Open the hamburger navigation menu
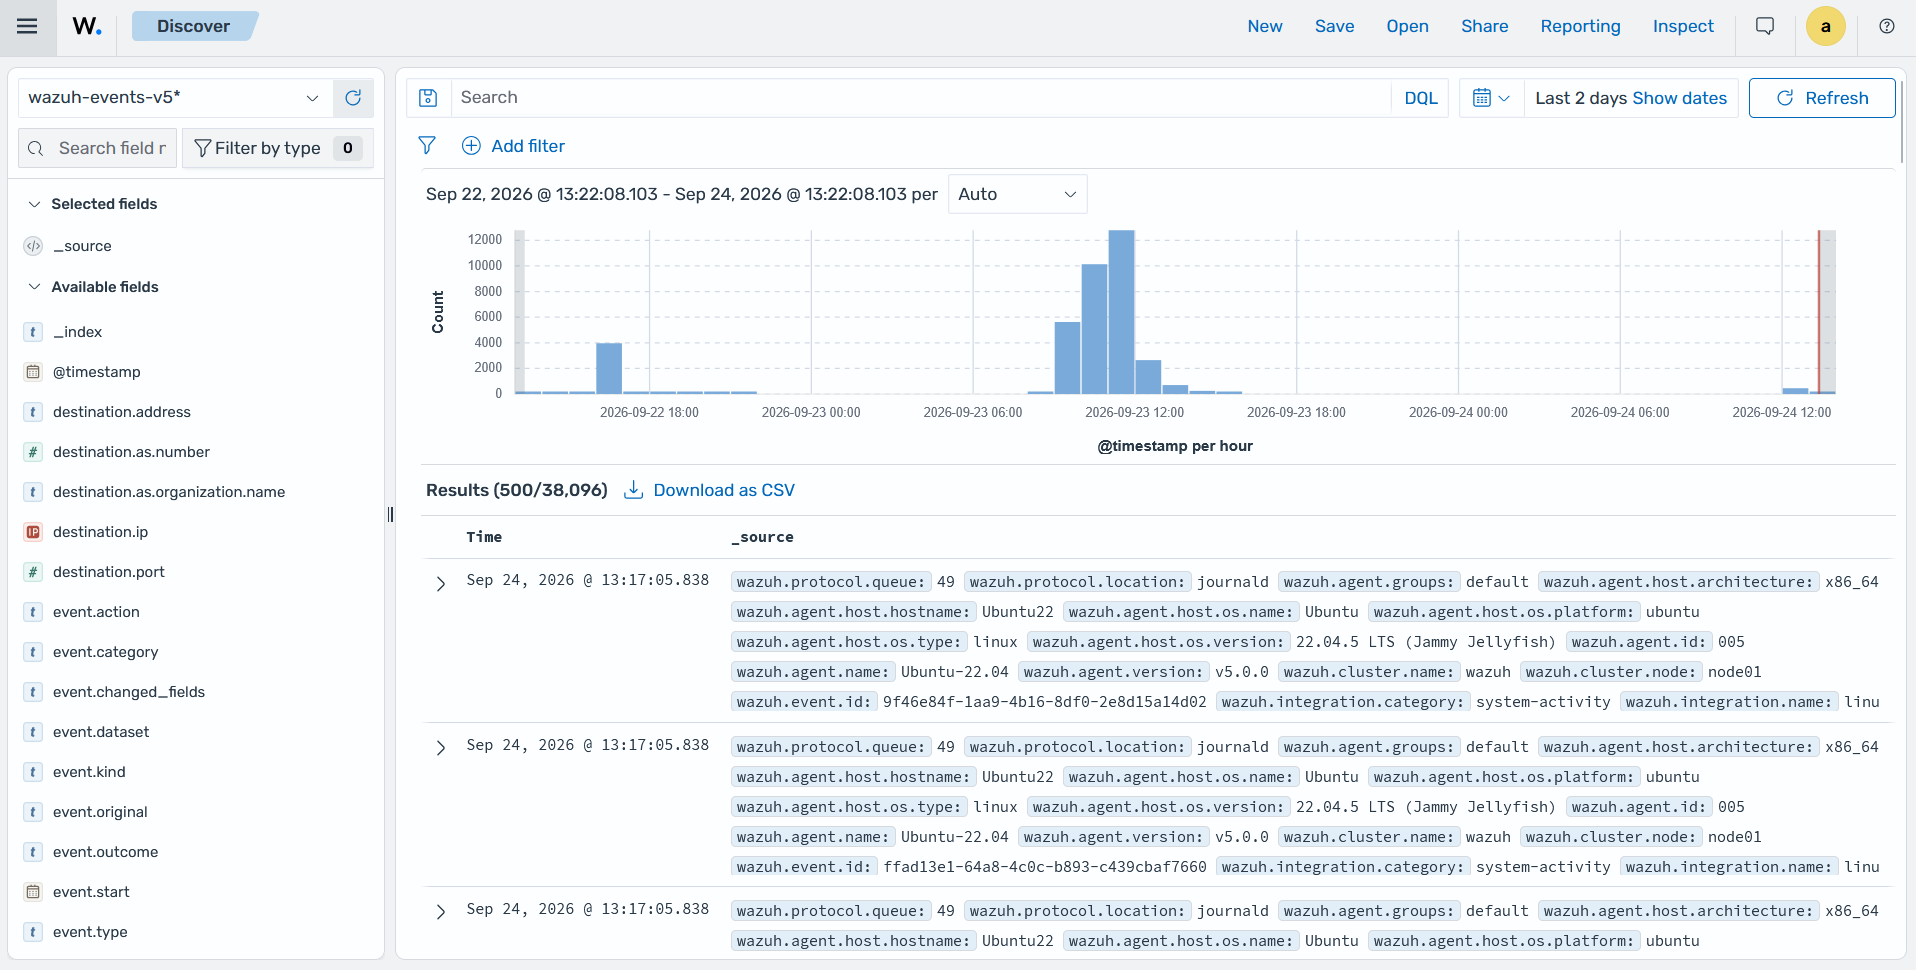The width and height of the screenshot is (1916, 970). pyautogui.click(x=27, y=27)
